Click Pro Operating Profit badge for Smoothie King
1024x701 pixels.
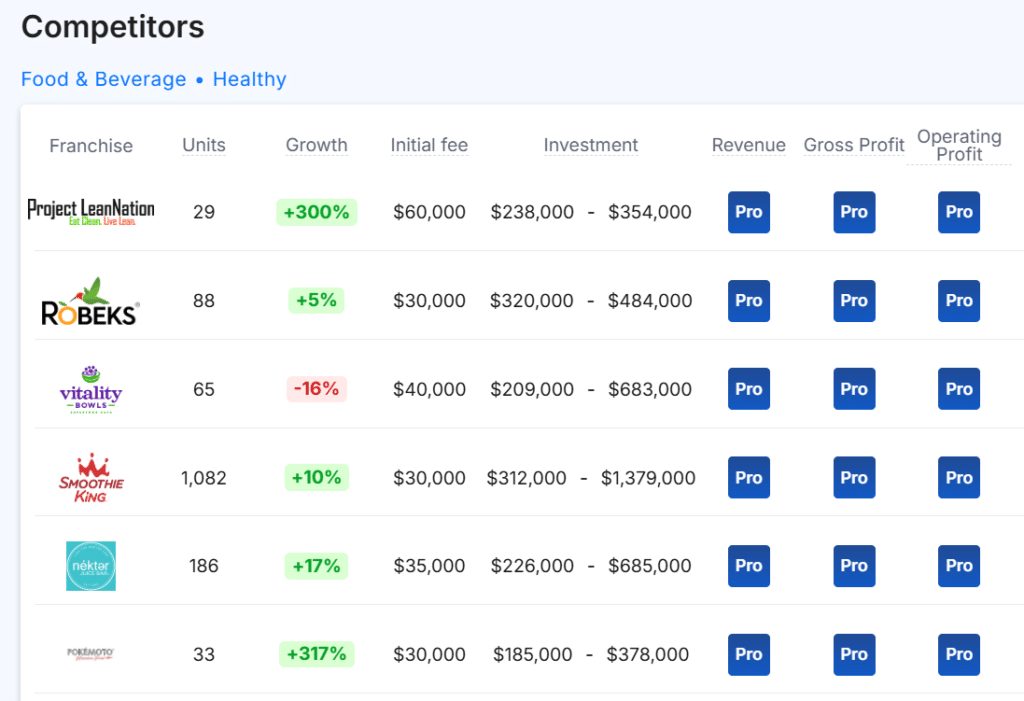coord(959,478)
